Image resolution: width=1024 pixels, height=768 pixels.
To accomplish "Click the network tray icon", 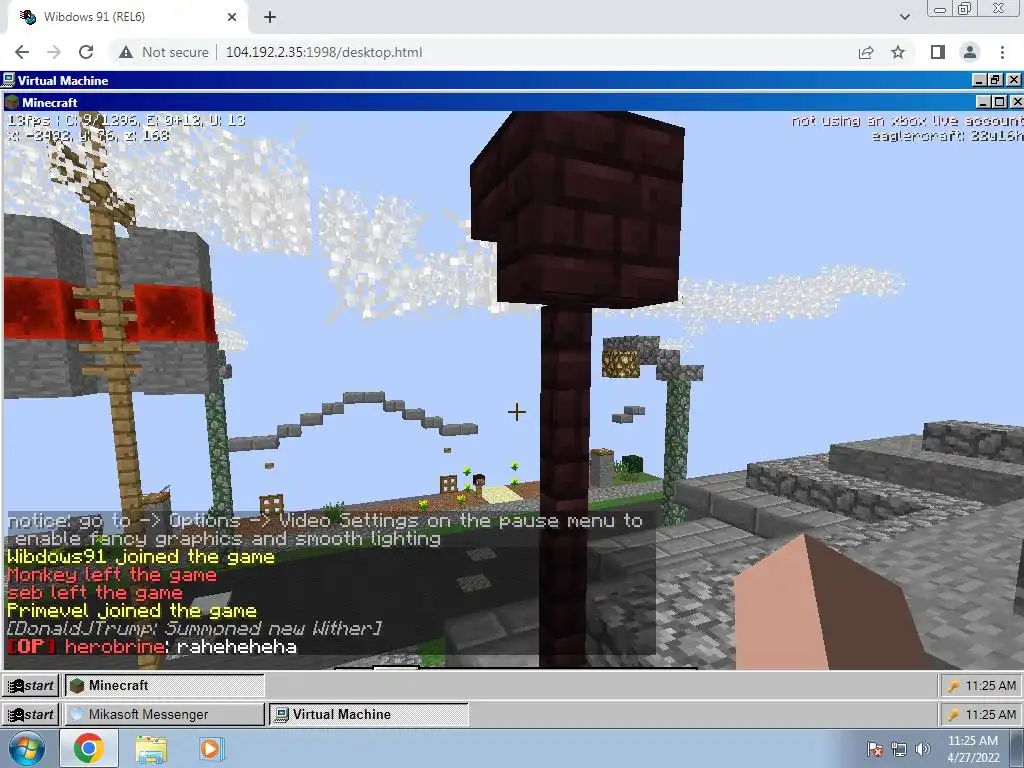I will tap(899, 749).
